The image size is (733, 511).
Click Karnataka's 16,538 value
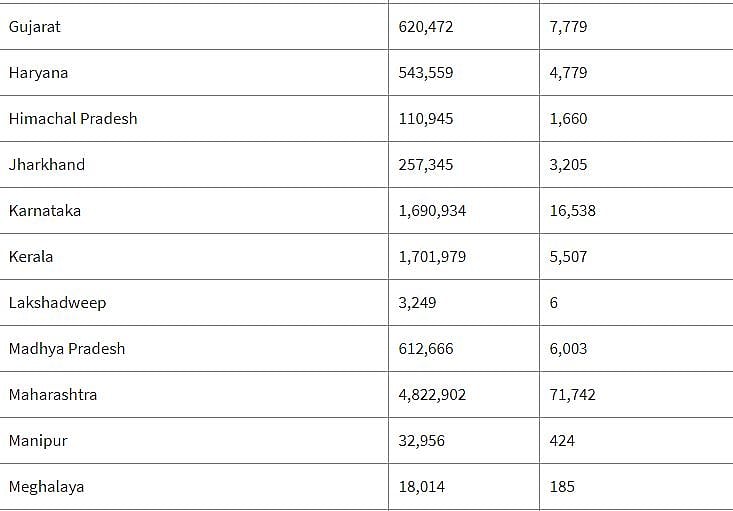click(x=572, y=211)
